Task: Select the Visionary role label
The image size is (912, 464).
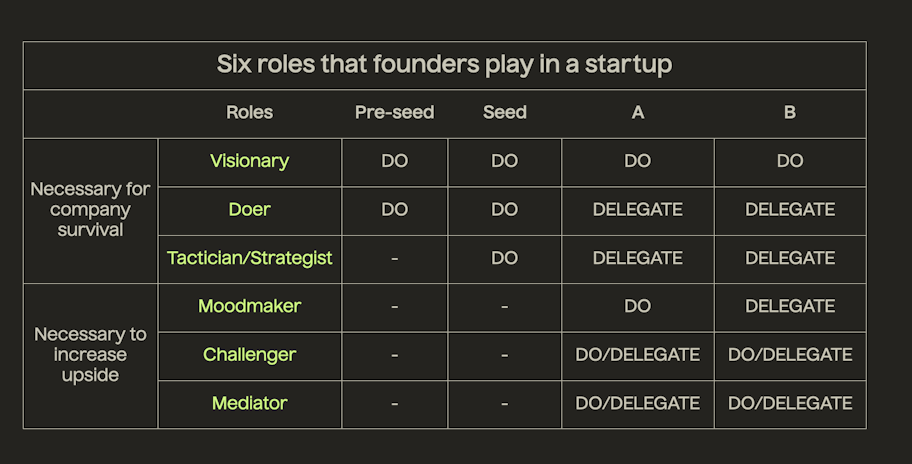Action: coord(250,161)
